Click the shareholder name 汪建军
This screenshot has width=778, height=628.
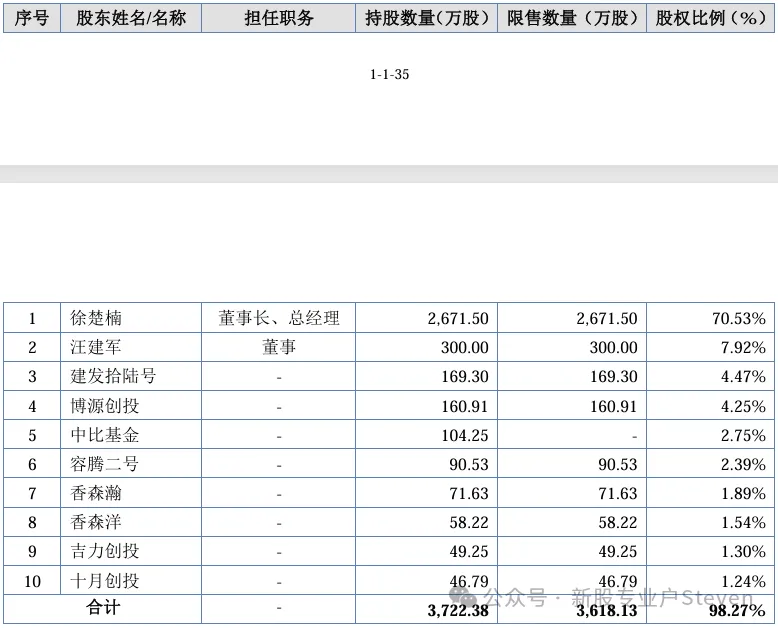[96, 347]
